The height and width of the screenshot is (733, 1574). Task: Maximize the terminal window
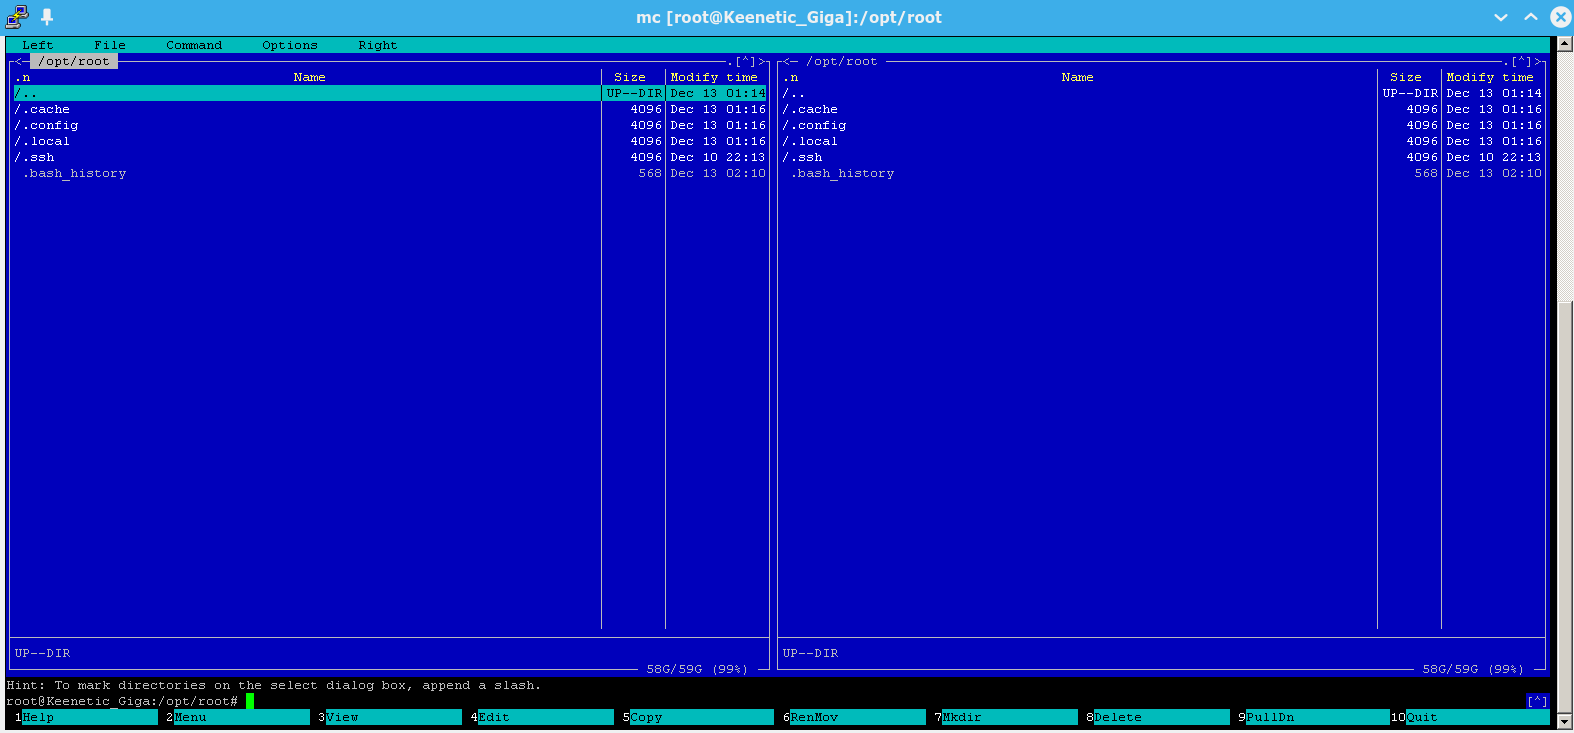tap(1531, 17)
